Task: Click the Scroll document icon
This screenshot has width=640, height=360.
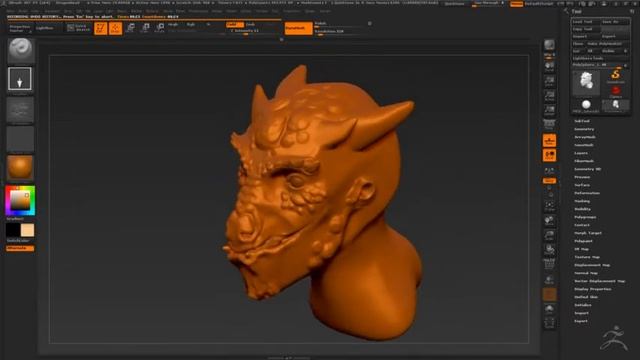Action: 549,67
